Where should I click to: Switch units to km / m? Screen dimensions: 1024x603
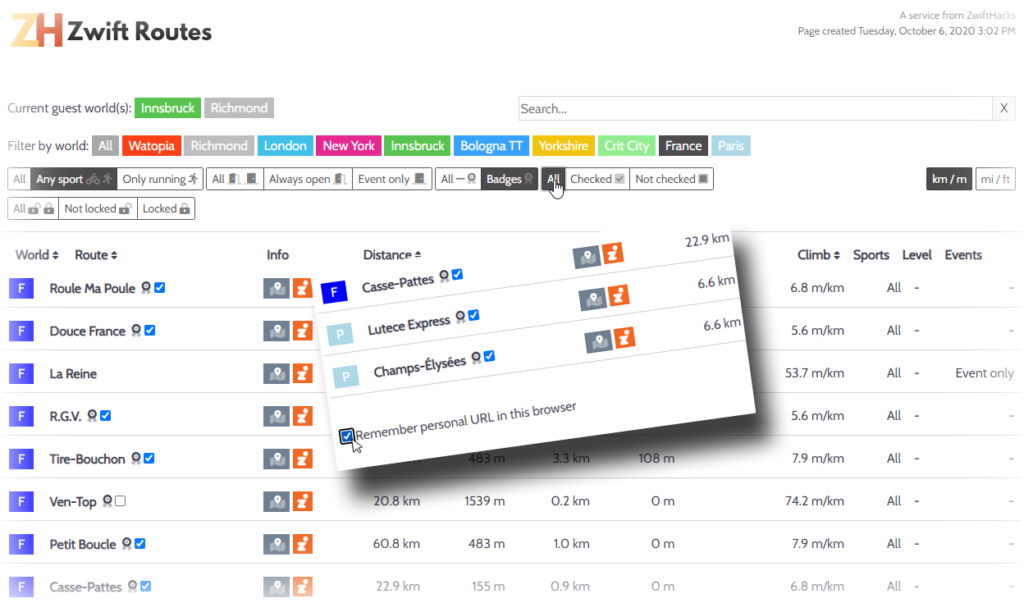pyautogui.click(x=949, y=179)
